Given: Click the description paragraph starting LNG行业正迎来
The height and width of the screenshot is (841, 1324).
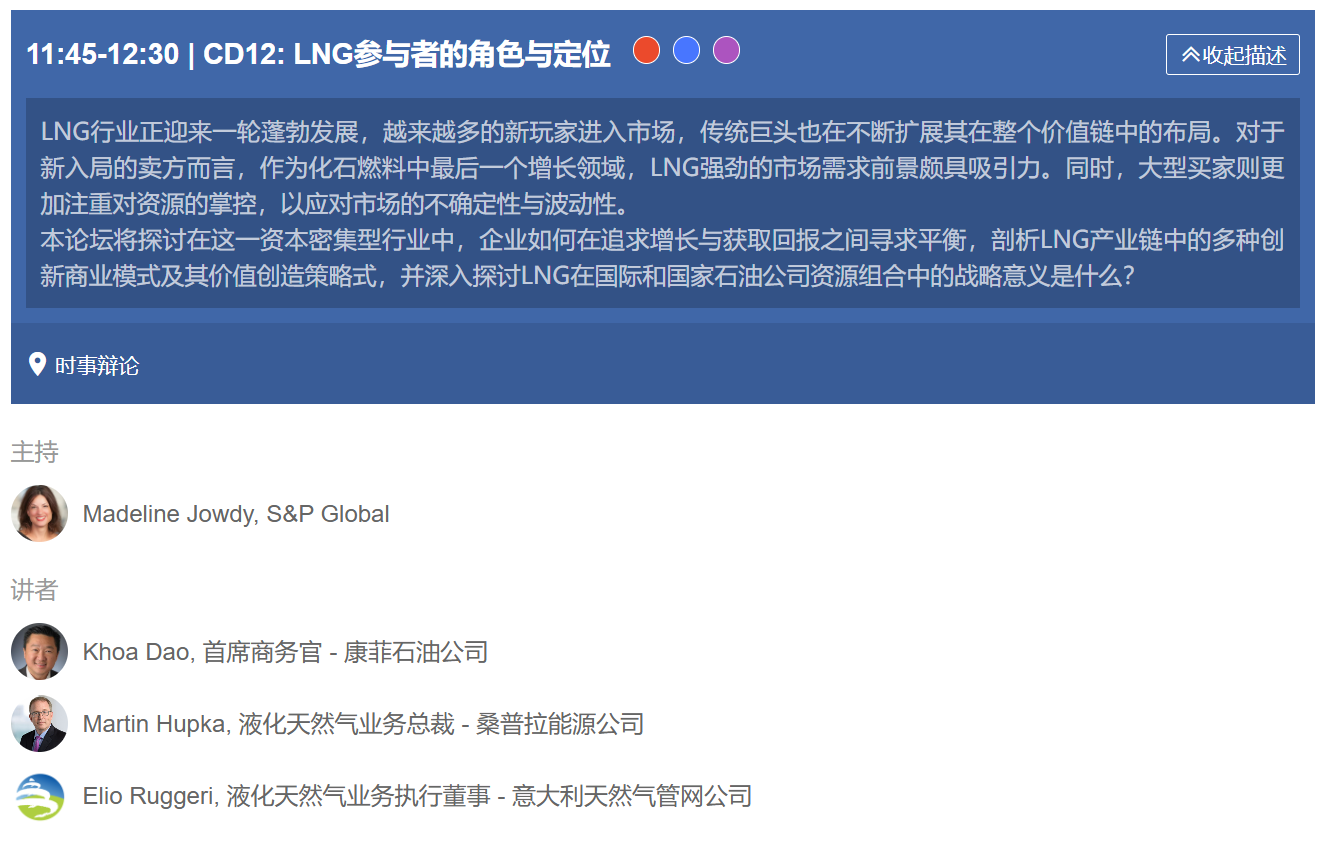Looking at the screenshot, I should [662, 168].
